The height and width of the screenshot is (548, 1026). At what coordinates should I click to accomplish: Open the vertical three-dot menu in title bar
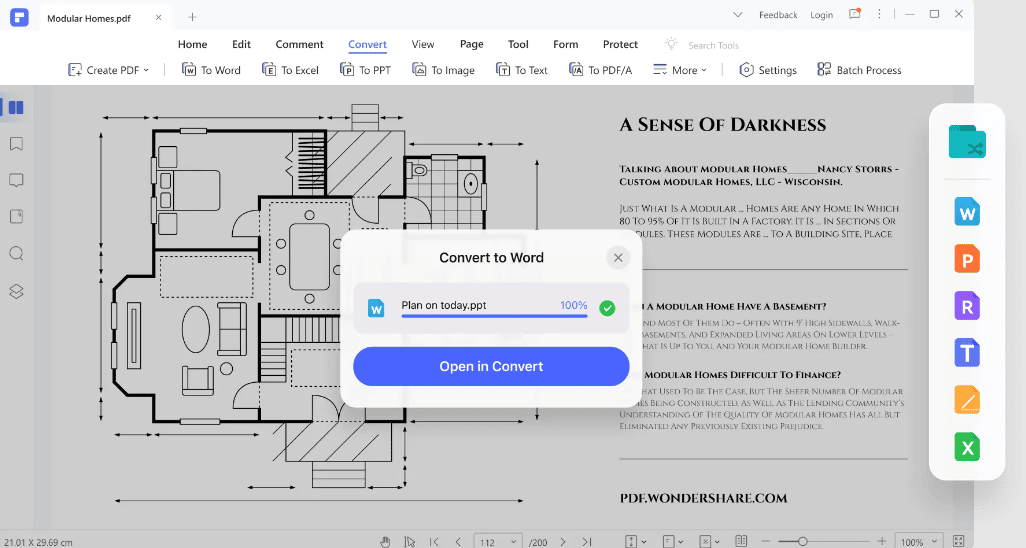pos(879,14)
